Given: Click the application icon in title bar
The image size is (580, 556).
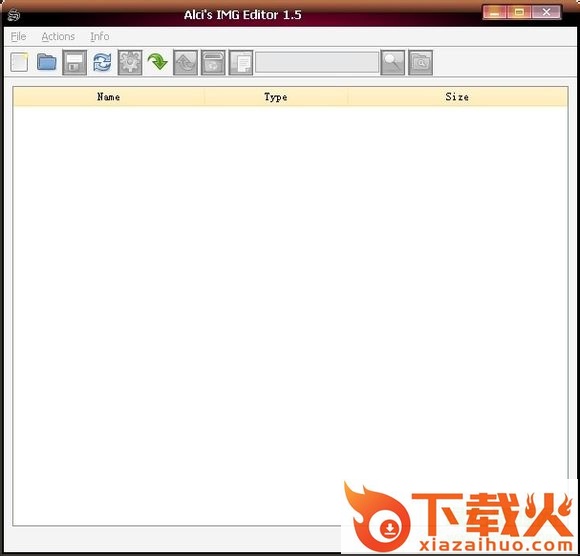Looking at the screenshot, I should (x=14, y=15).
